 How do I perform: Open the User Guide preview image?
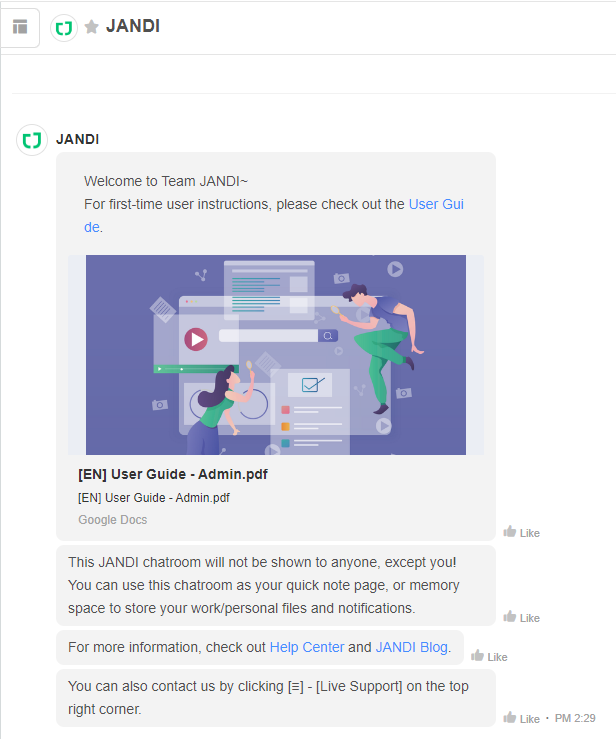pos(276,355)
